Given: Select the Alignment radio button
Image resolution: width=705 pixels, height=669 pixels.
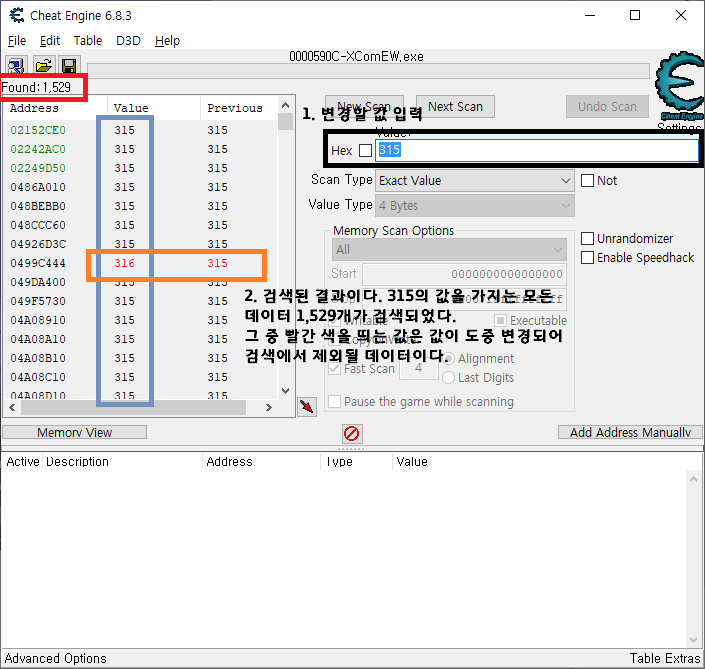Looking at the screenshot, I should click(448, 359).
